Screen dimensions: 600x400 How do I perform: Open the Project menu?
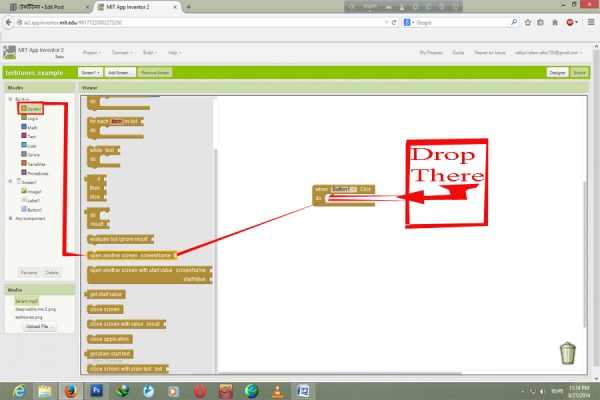point(92,52)
